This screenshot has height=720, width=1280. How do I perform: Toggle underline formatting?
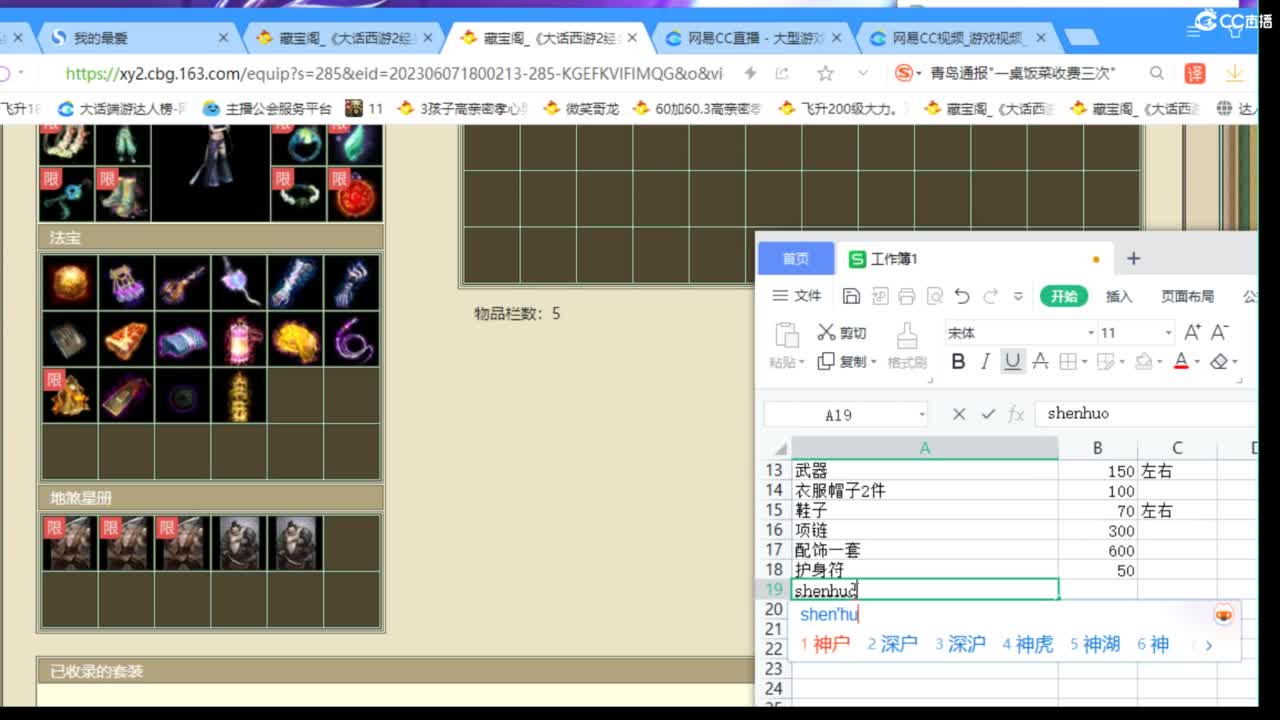[x=1013, y=362]
